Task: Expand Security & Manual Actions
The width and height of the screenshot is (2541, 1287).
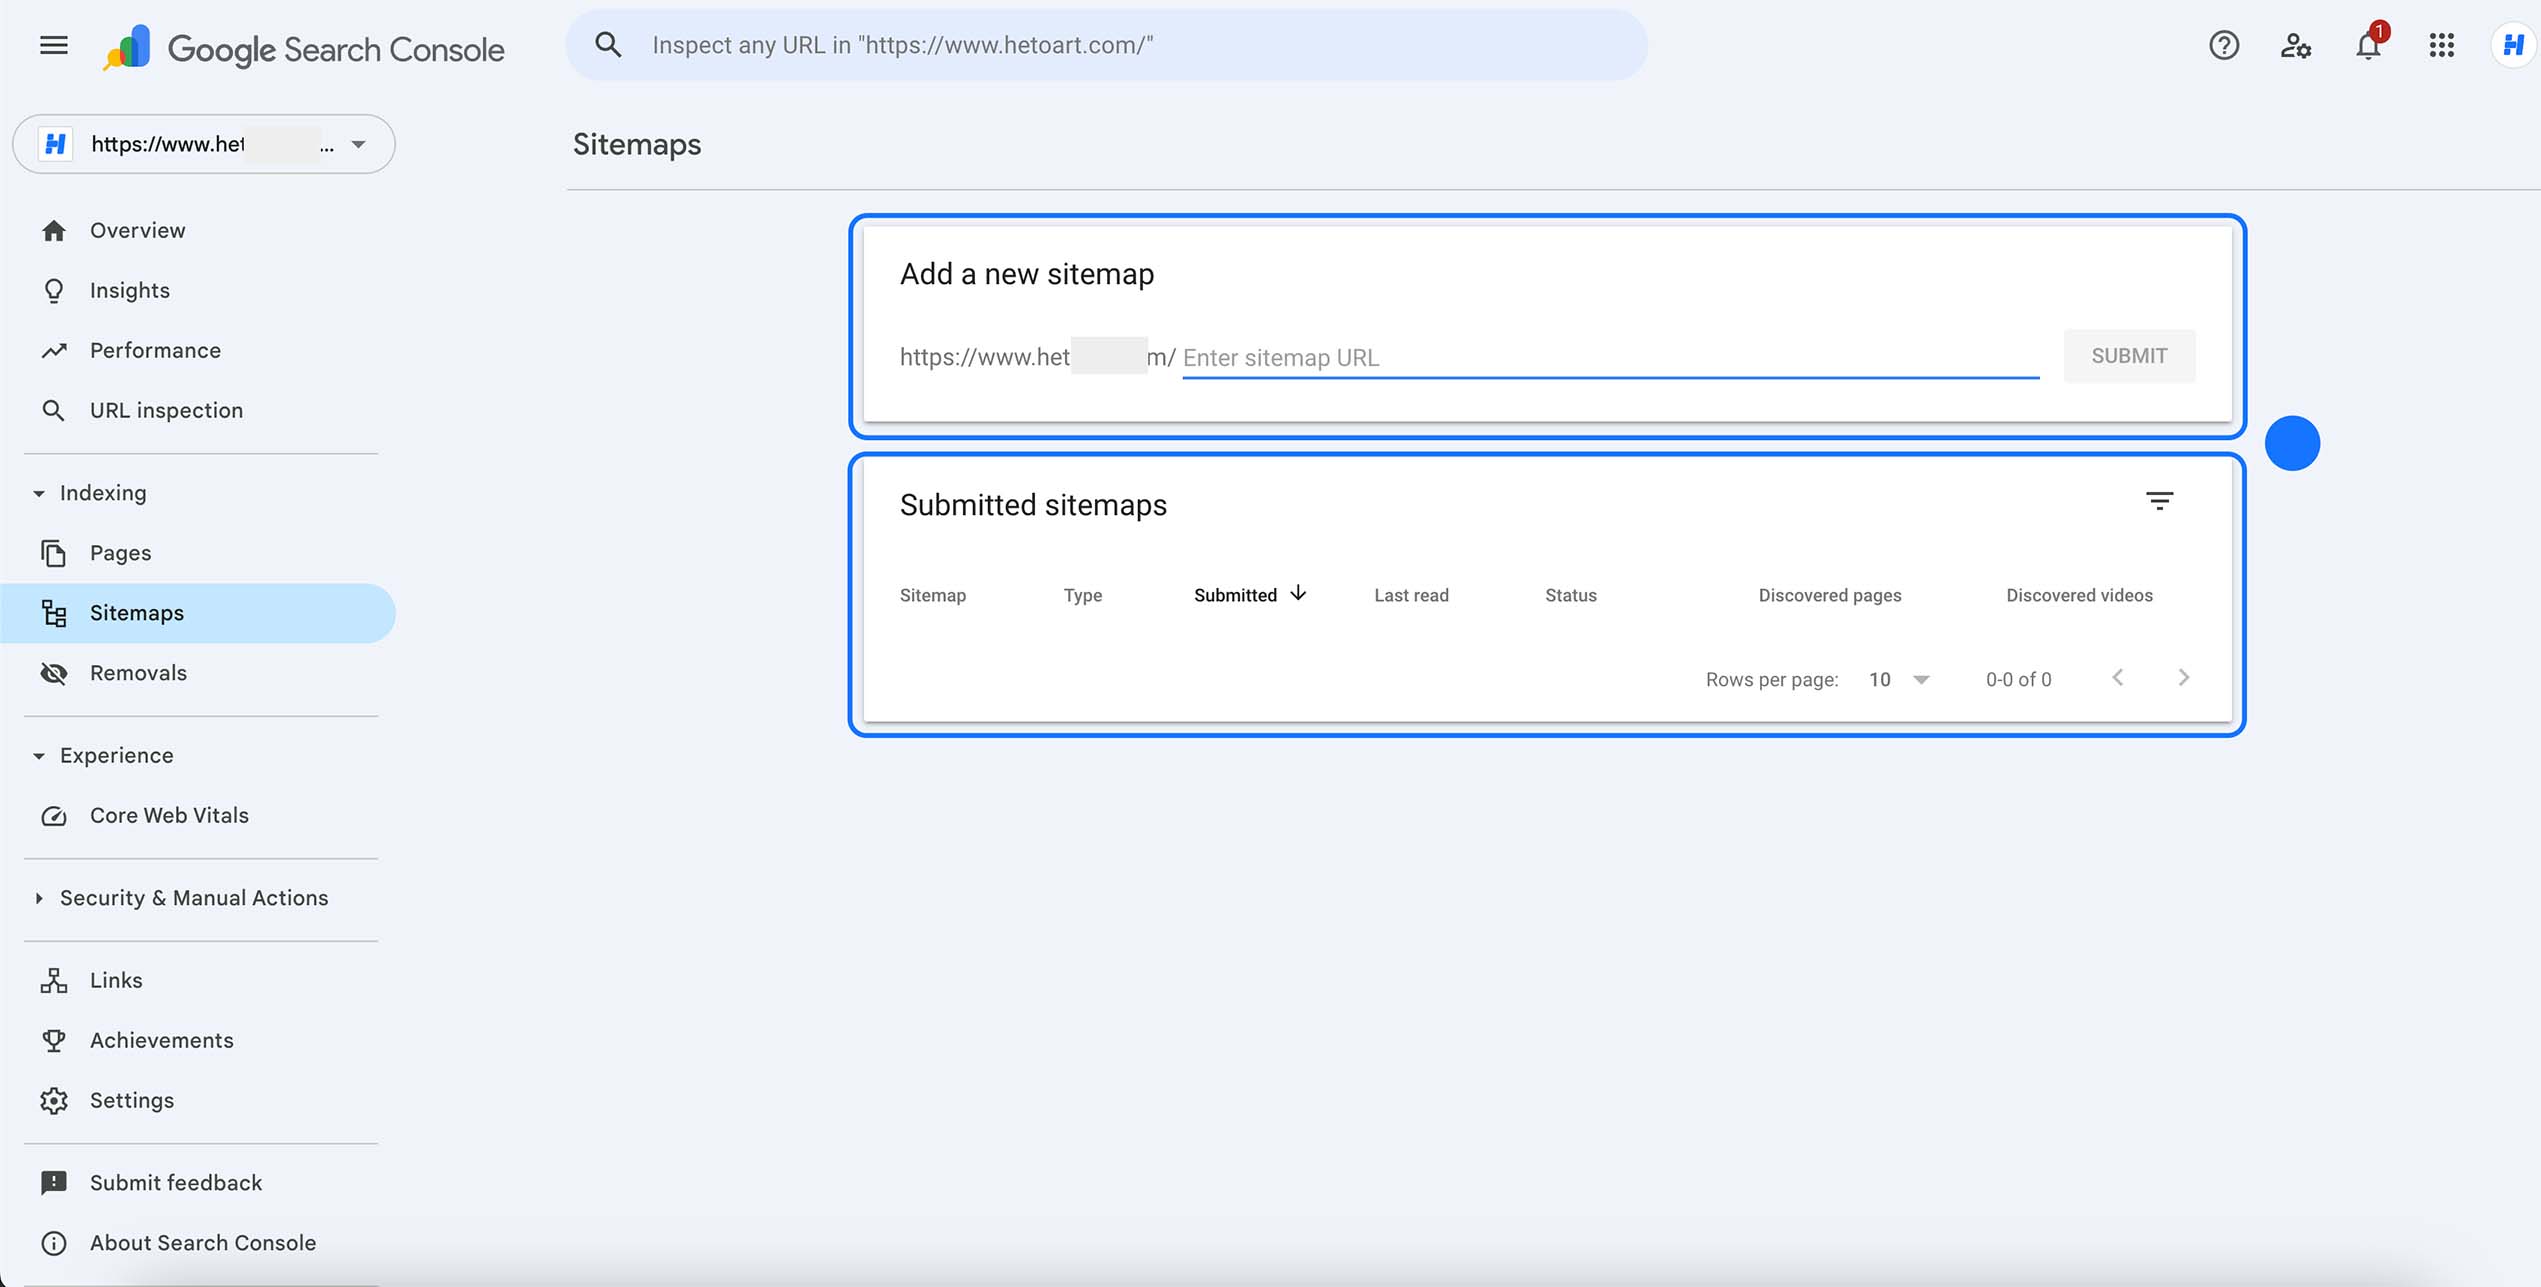Action: tap(38, 898)
